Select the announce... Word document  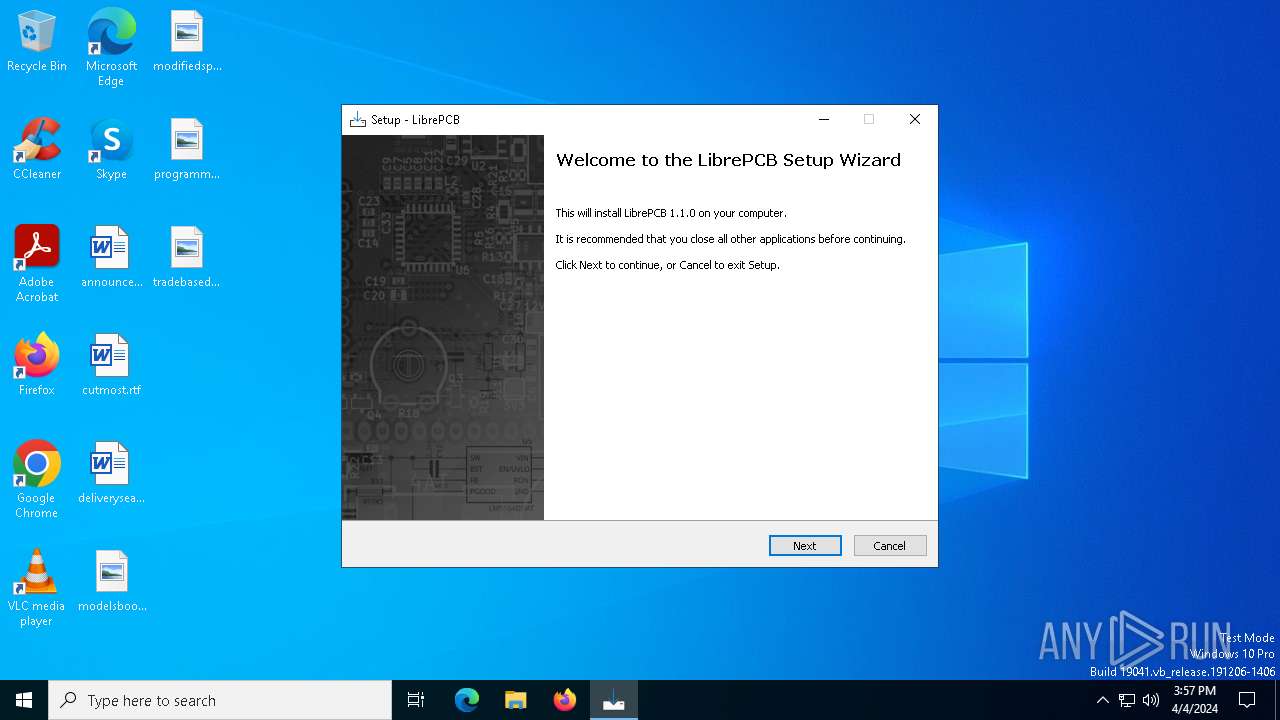click(x=111, y=258)
